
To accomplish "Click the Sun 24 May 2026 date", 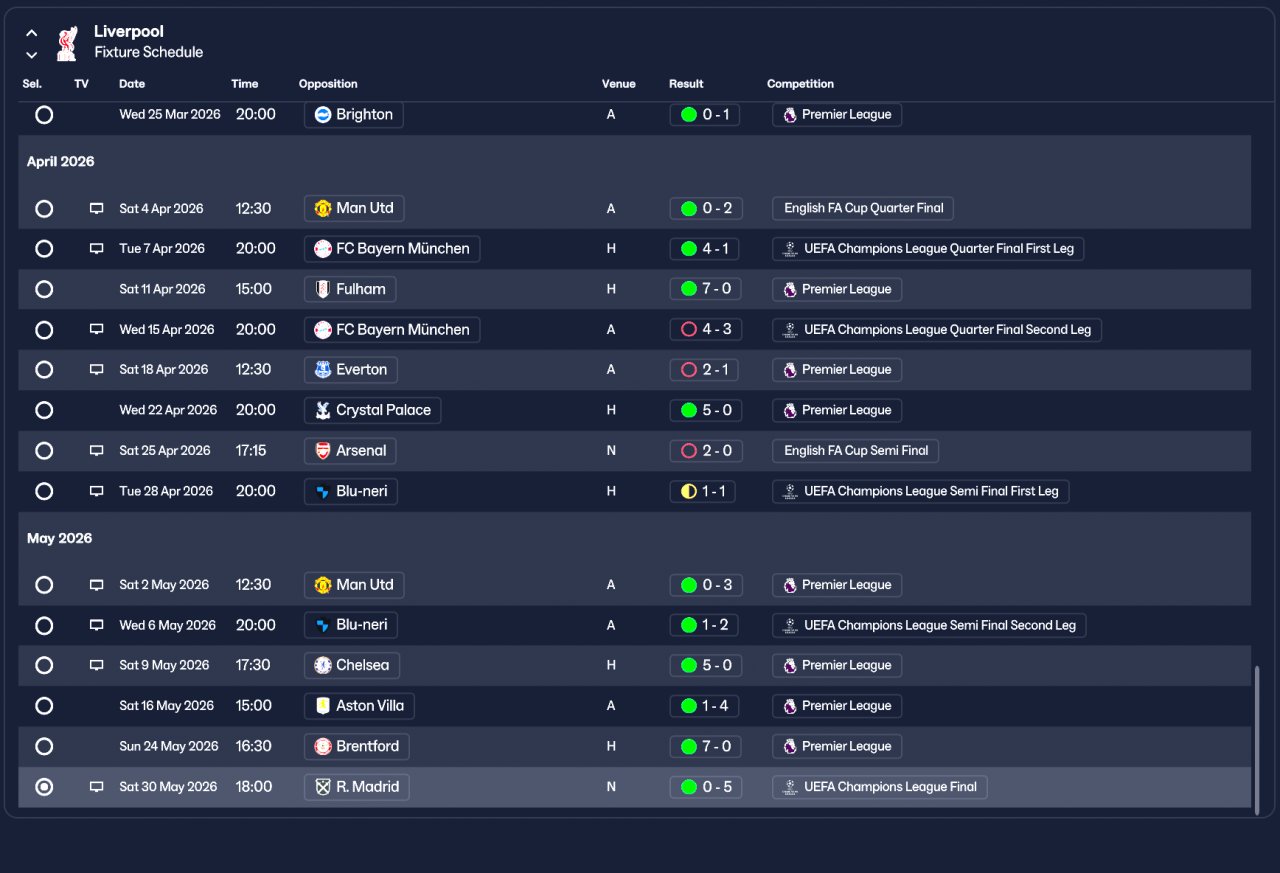I will 169,746.
